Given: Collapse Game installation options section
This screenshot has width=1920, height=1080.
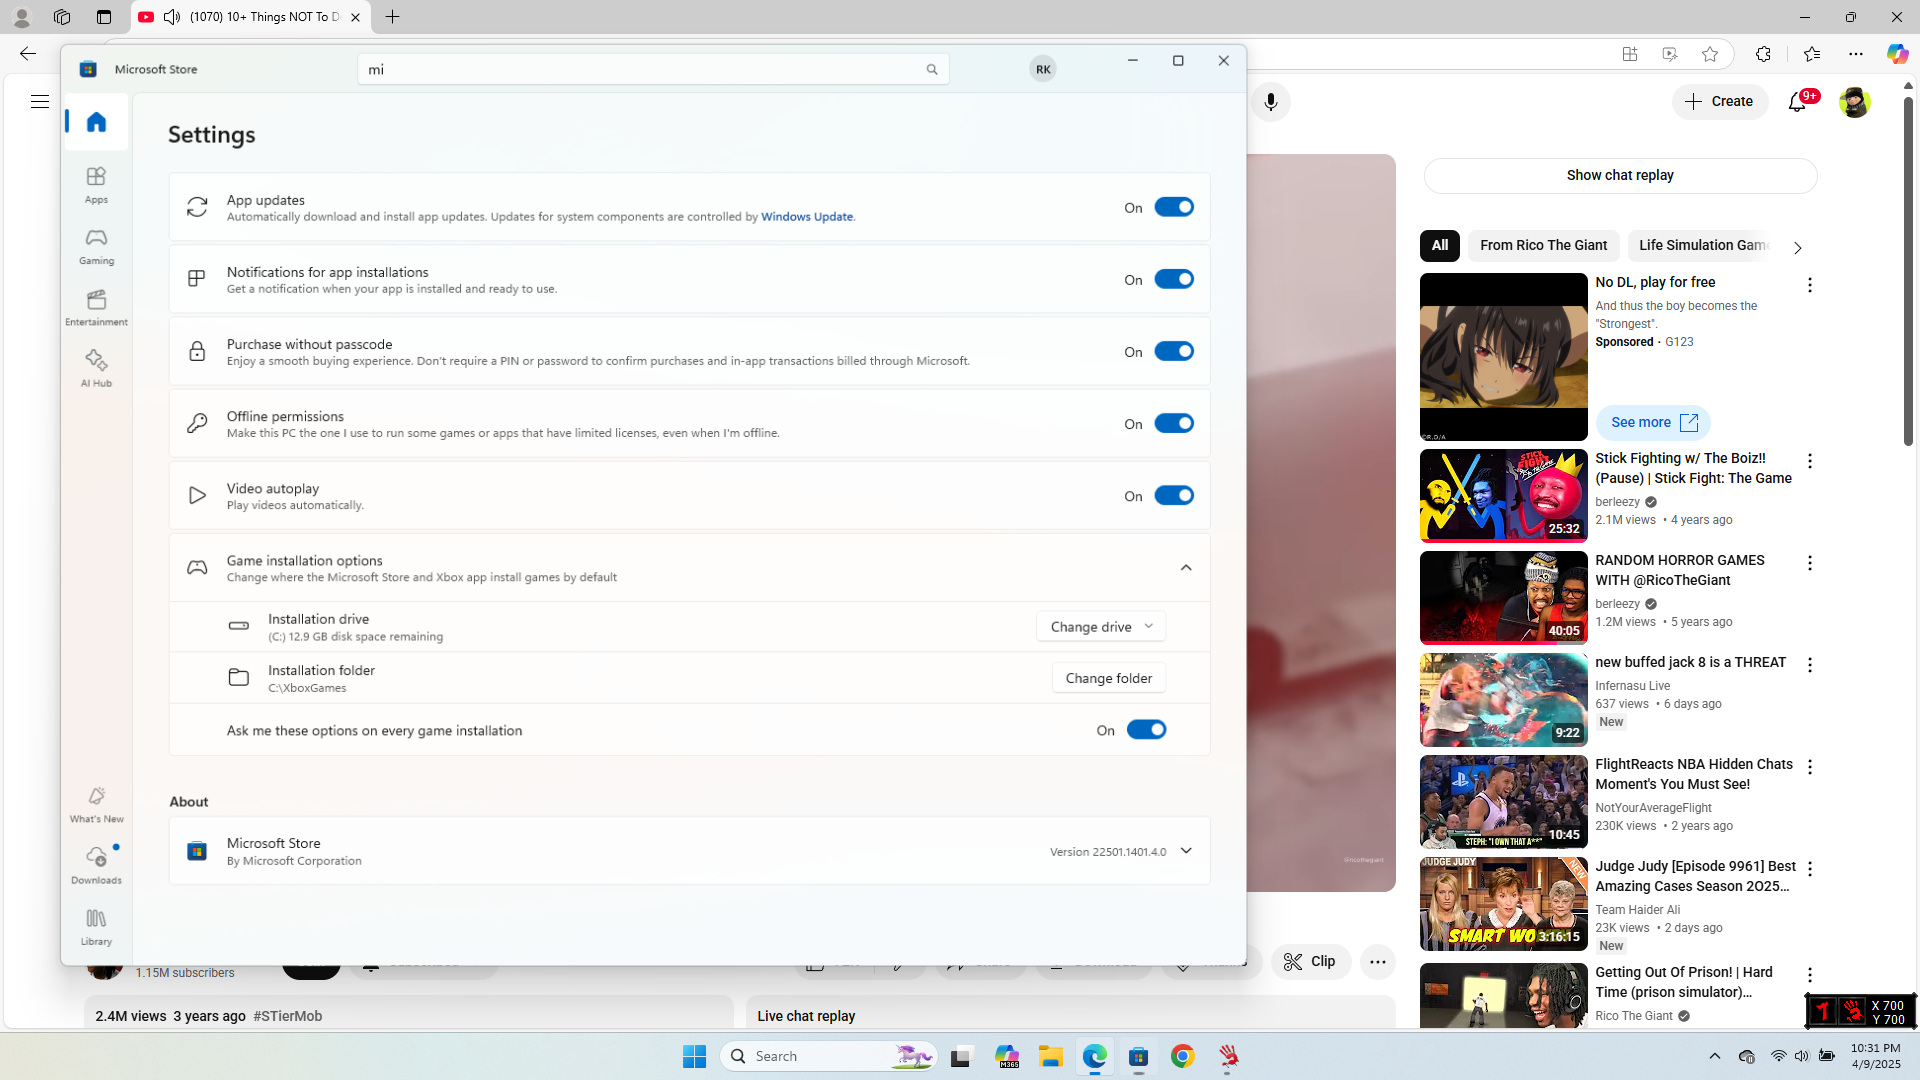Looking at the screenshot, I should pos(1186,568).
